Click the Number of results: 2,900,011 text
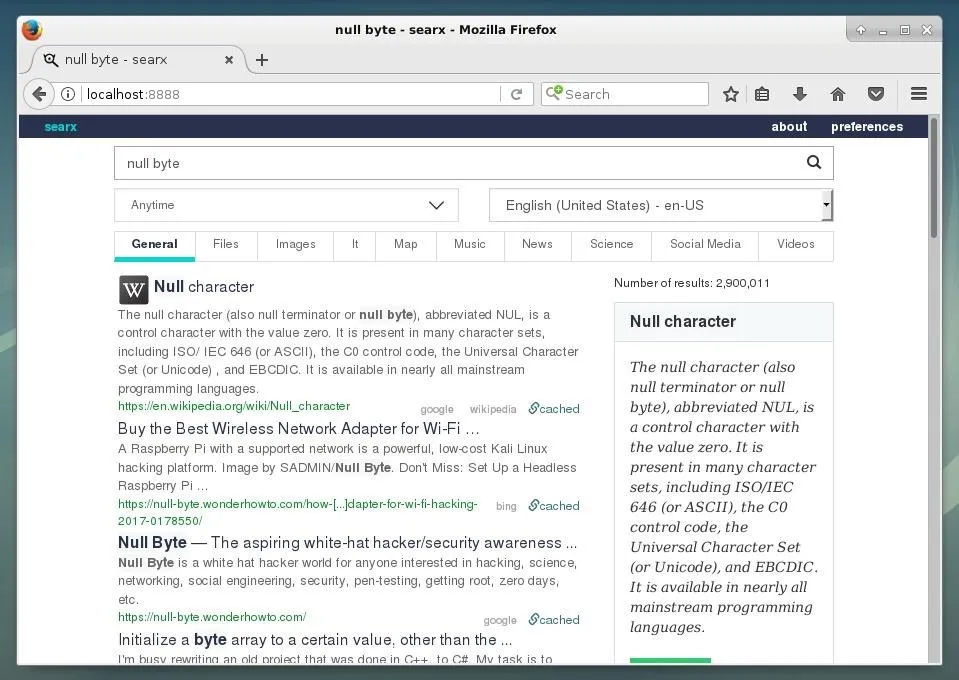Screen dimensions: 959x680 click(692, 283)
